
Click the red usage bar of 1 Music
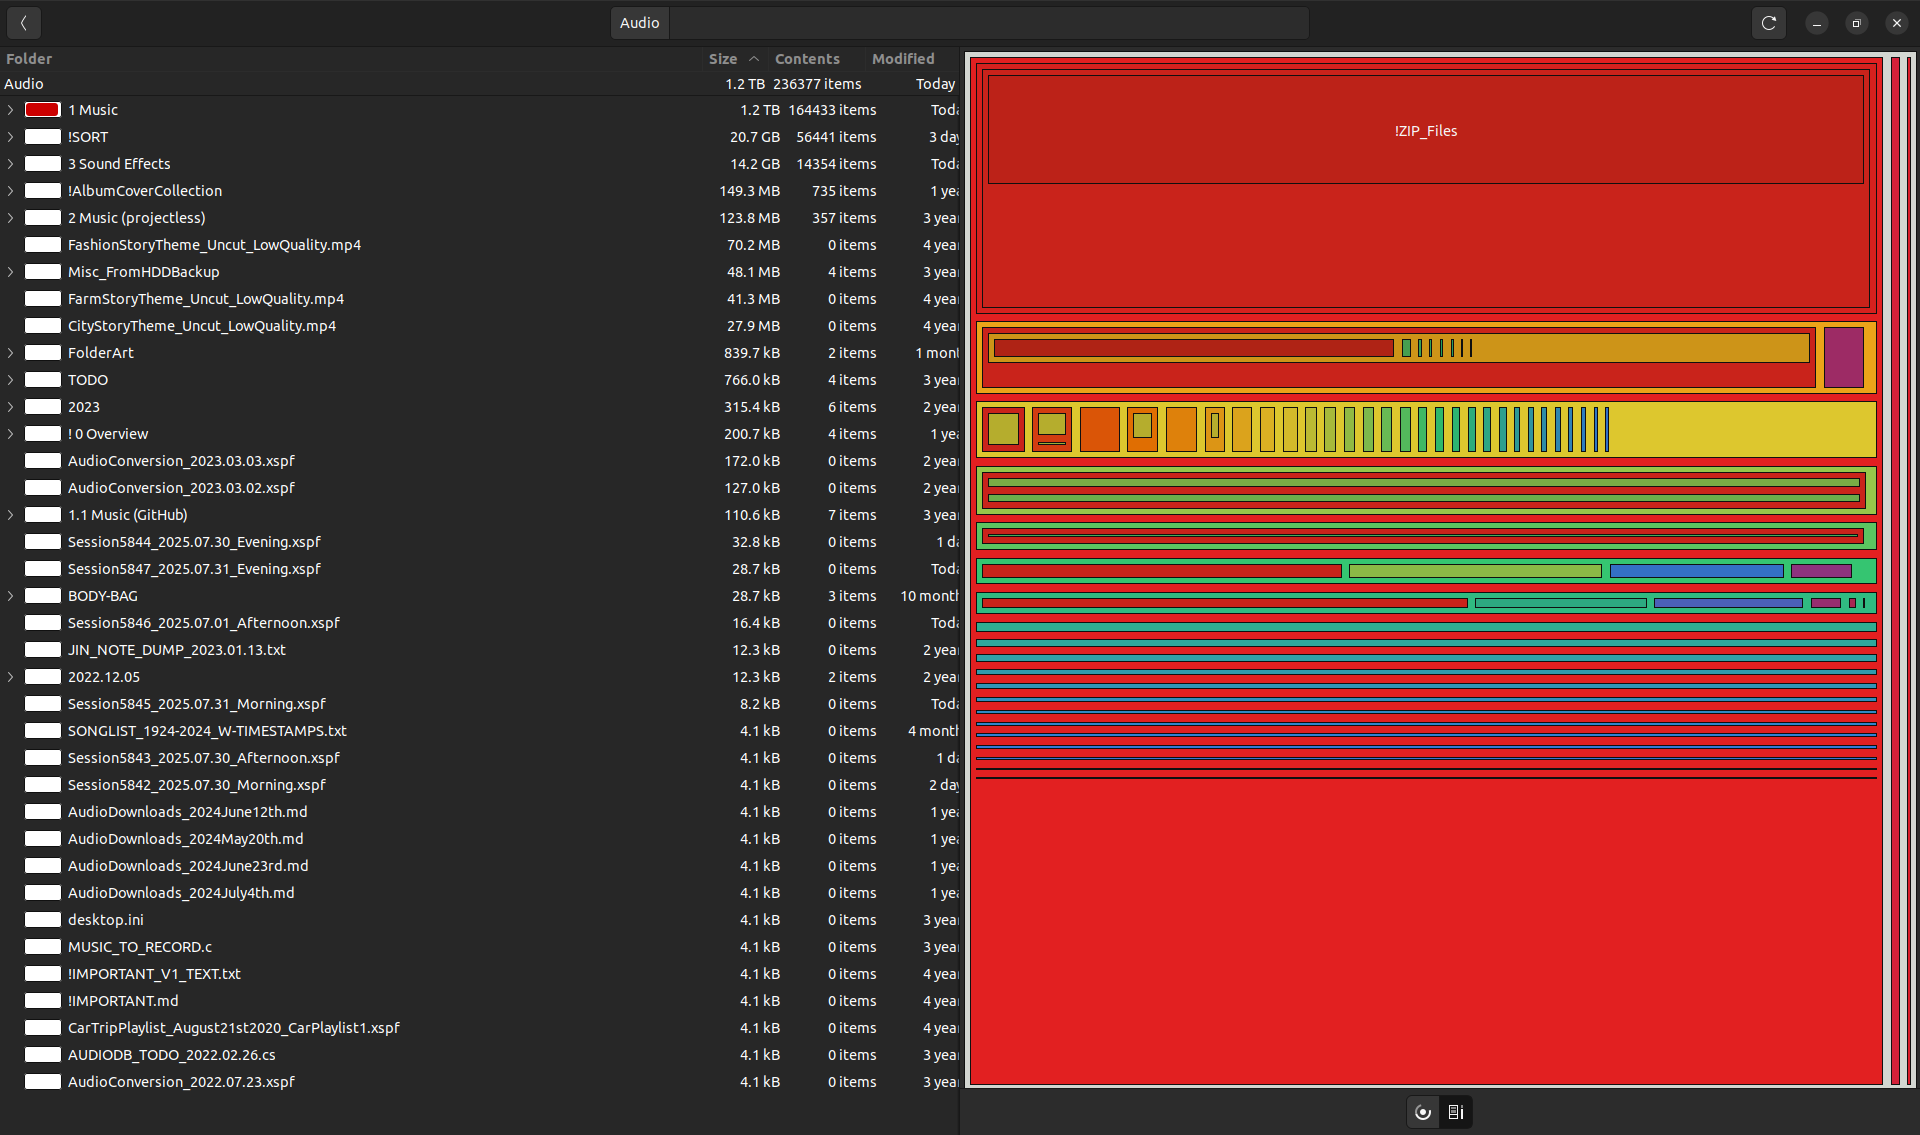pos(42,110)
